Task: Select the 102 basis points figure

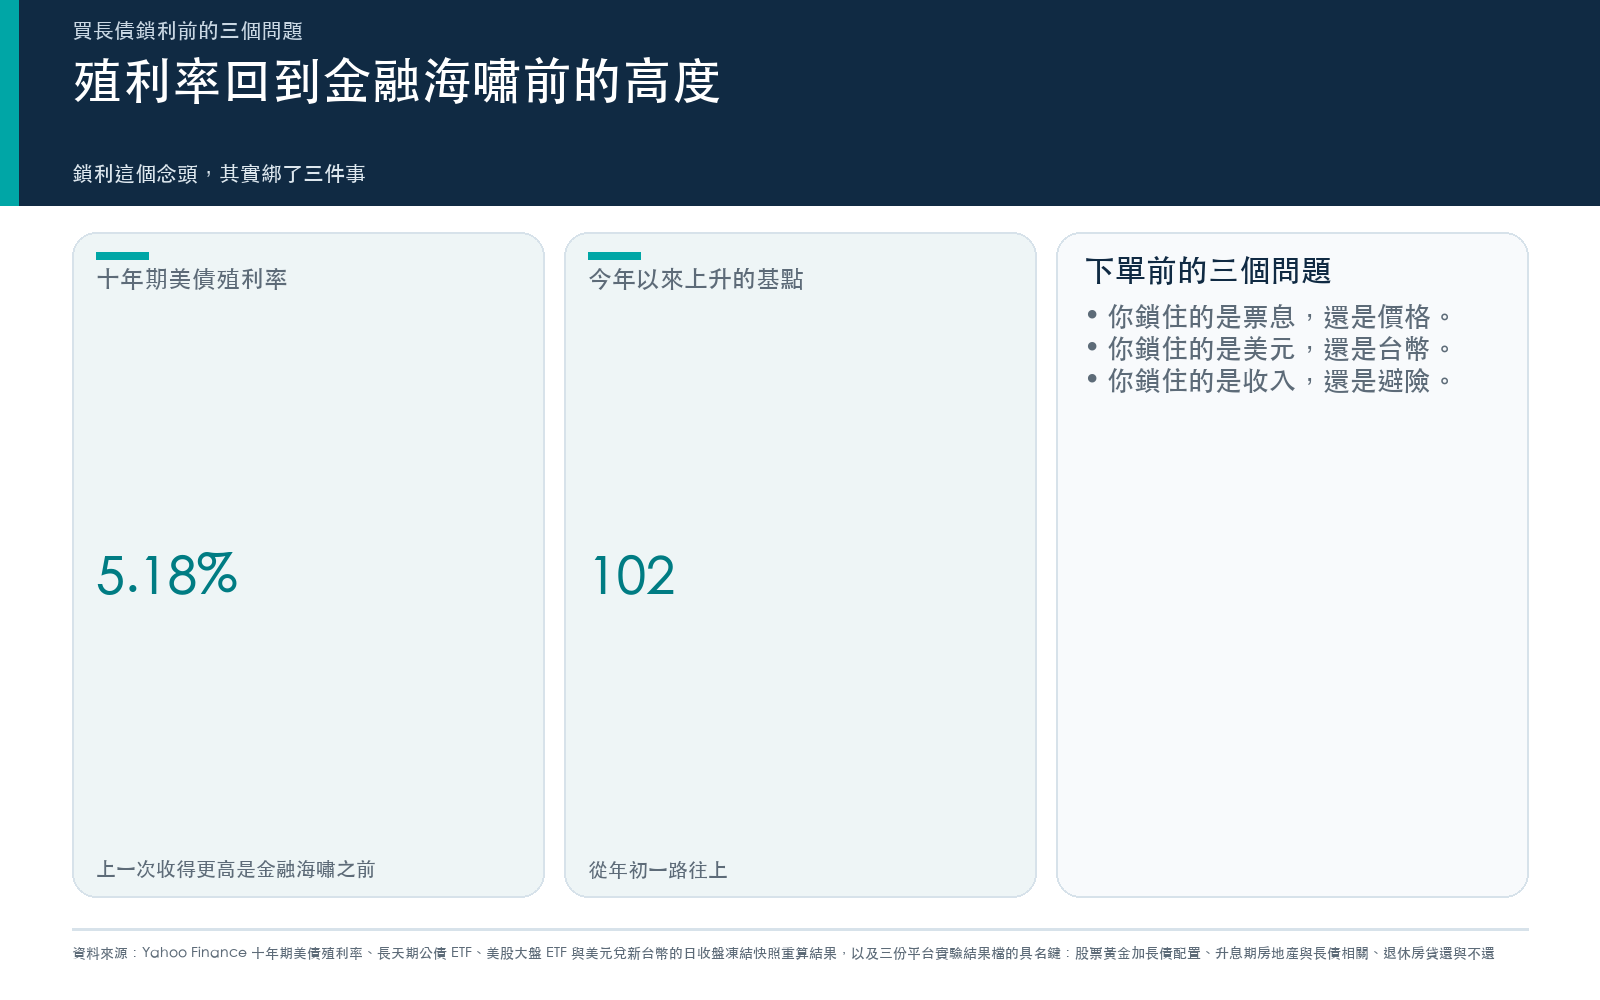Action: pyautogui.click(x=634, y=575)
